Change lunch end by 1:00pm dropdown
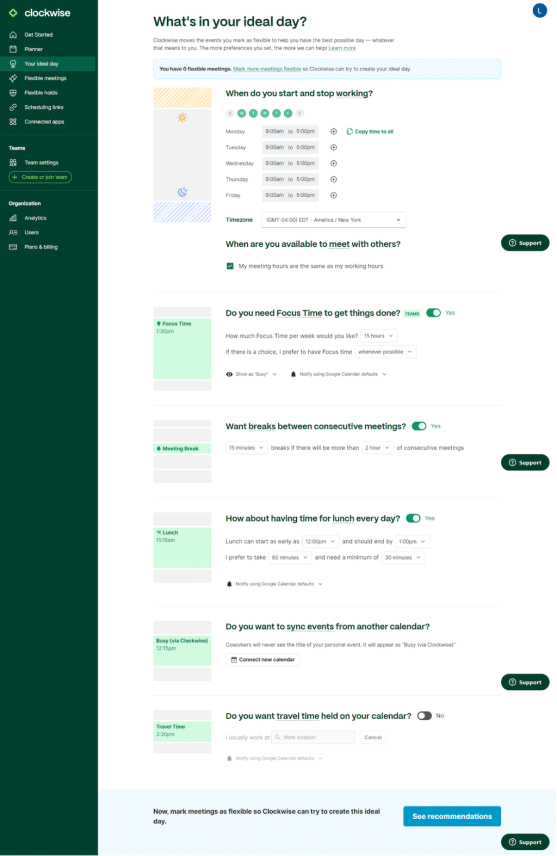 click(412, 542)
